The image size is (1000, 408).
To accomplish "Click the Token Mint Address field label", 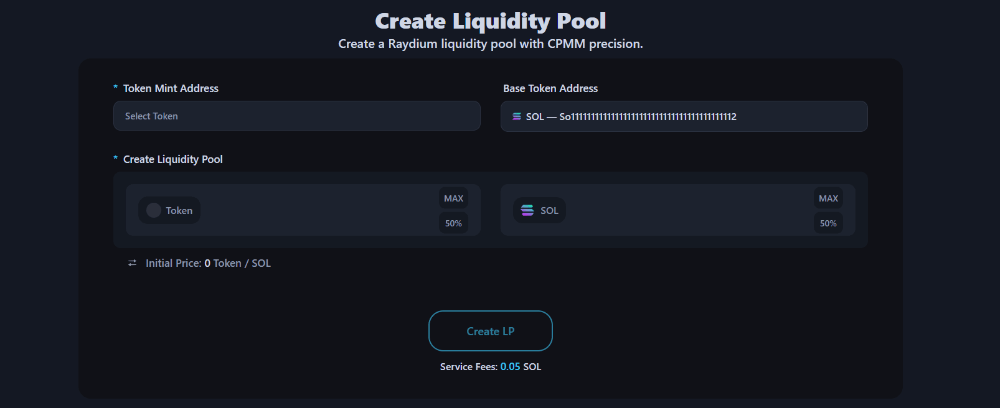I will 170,88.
